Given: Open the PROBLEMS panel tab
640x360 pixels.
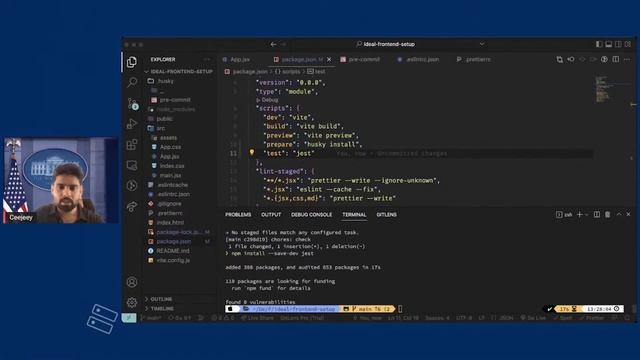Looking at the screenshot, I should pos(238,215).
